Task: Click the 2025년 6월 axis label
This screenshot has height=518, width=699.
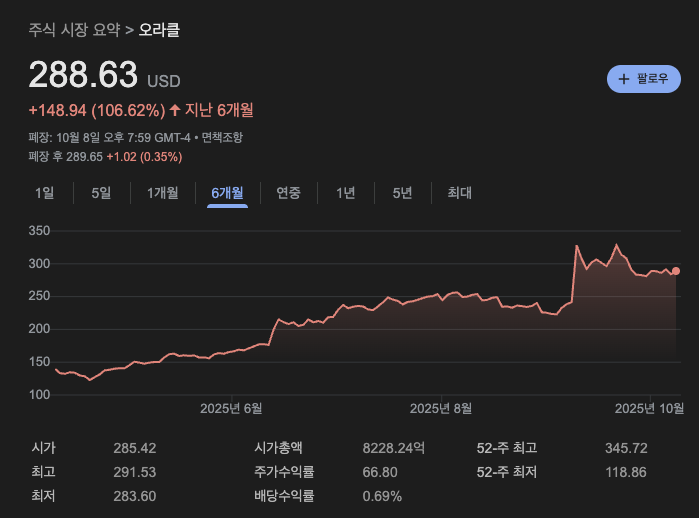Action: (x=231, y=408)
